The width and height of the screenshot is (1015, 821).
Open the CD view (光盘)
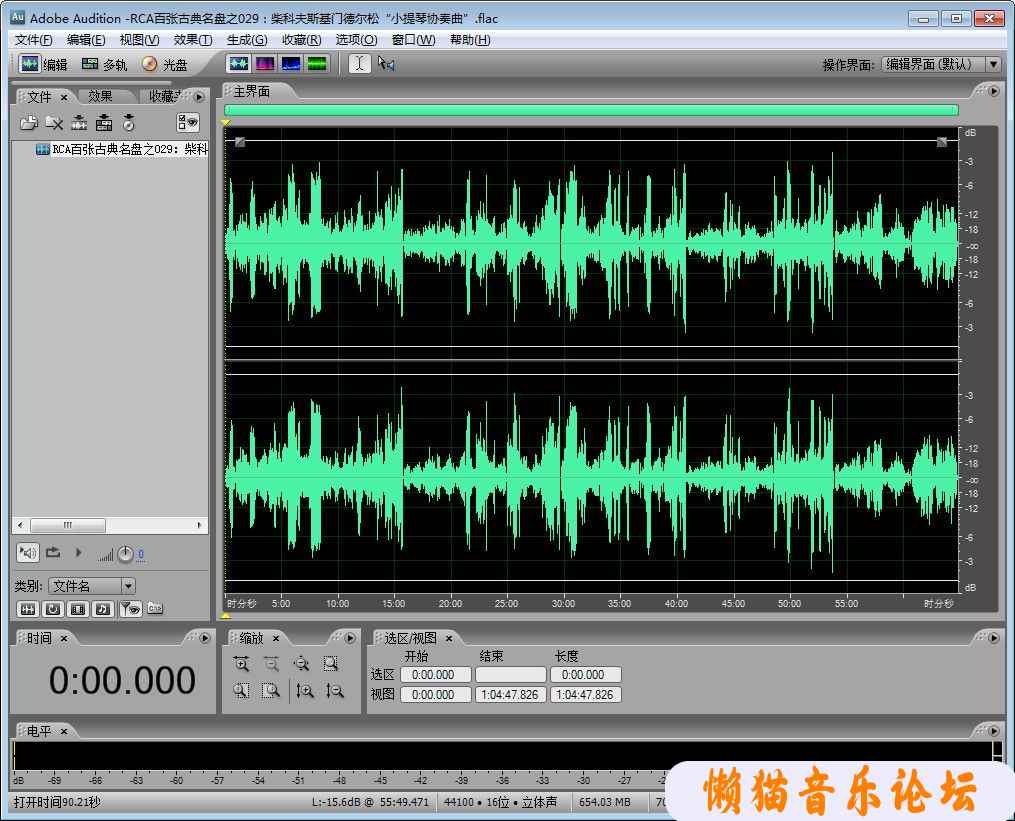[x=164, y=64]
